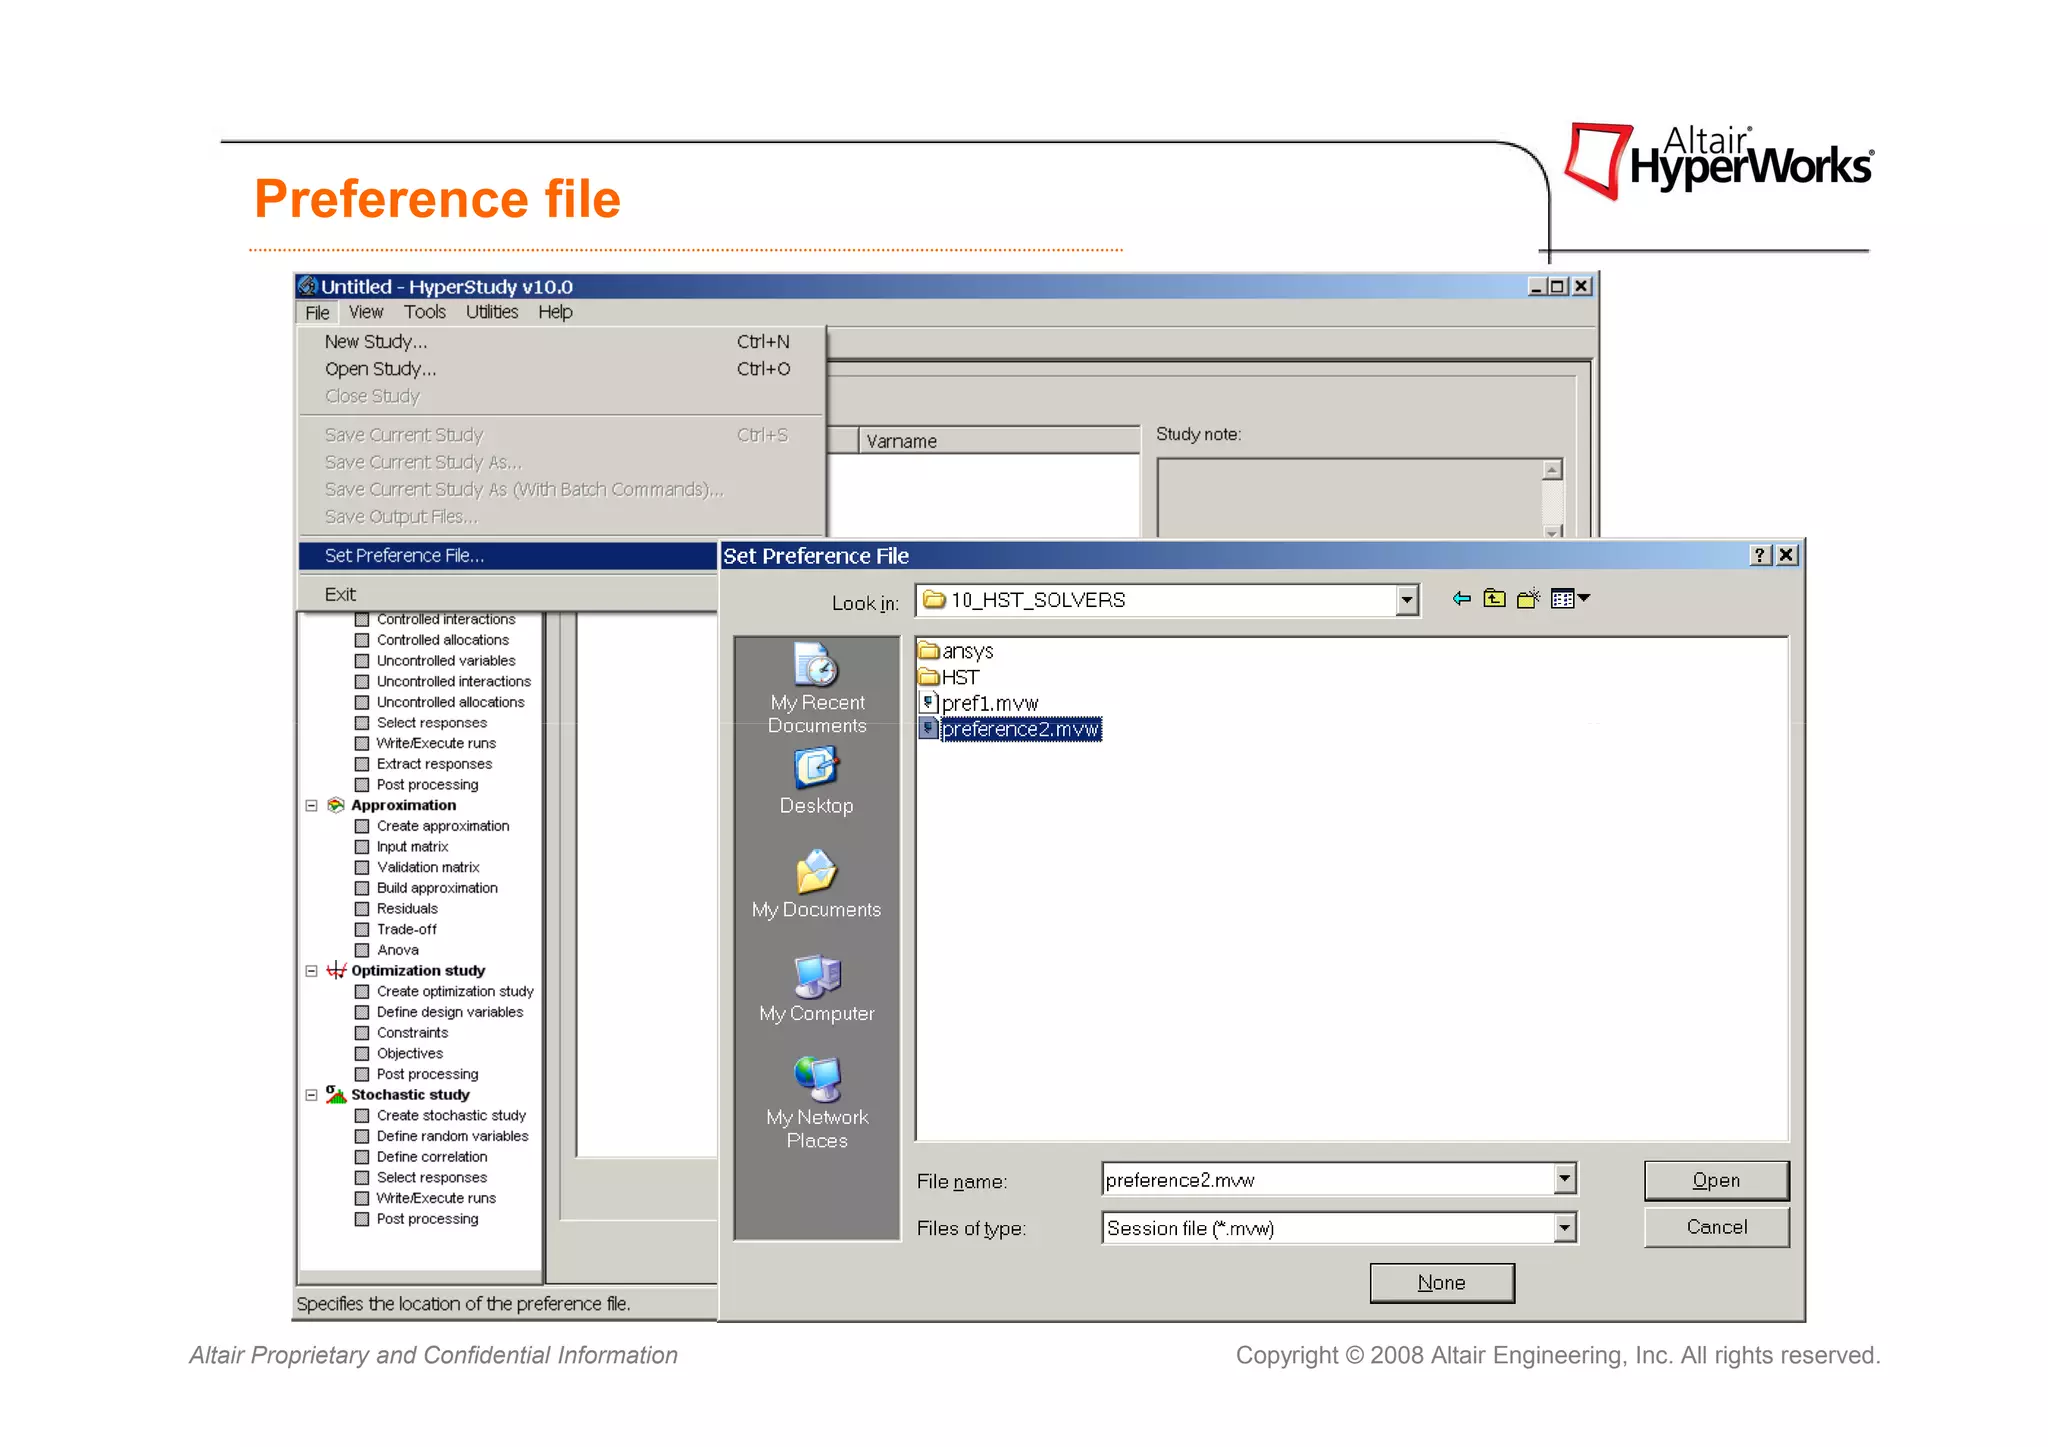
Task: Click the Cancel button
Action: click(1716, 1227)
